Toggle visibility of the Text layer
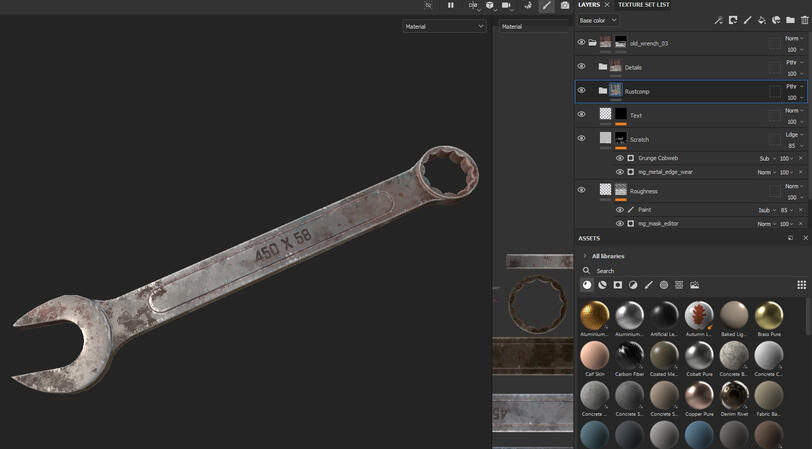This screenshot has width=812, height=449. click(581, 115)
